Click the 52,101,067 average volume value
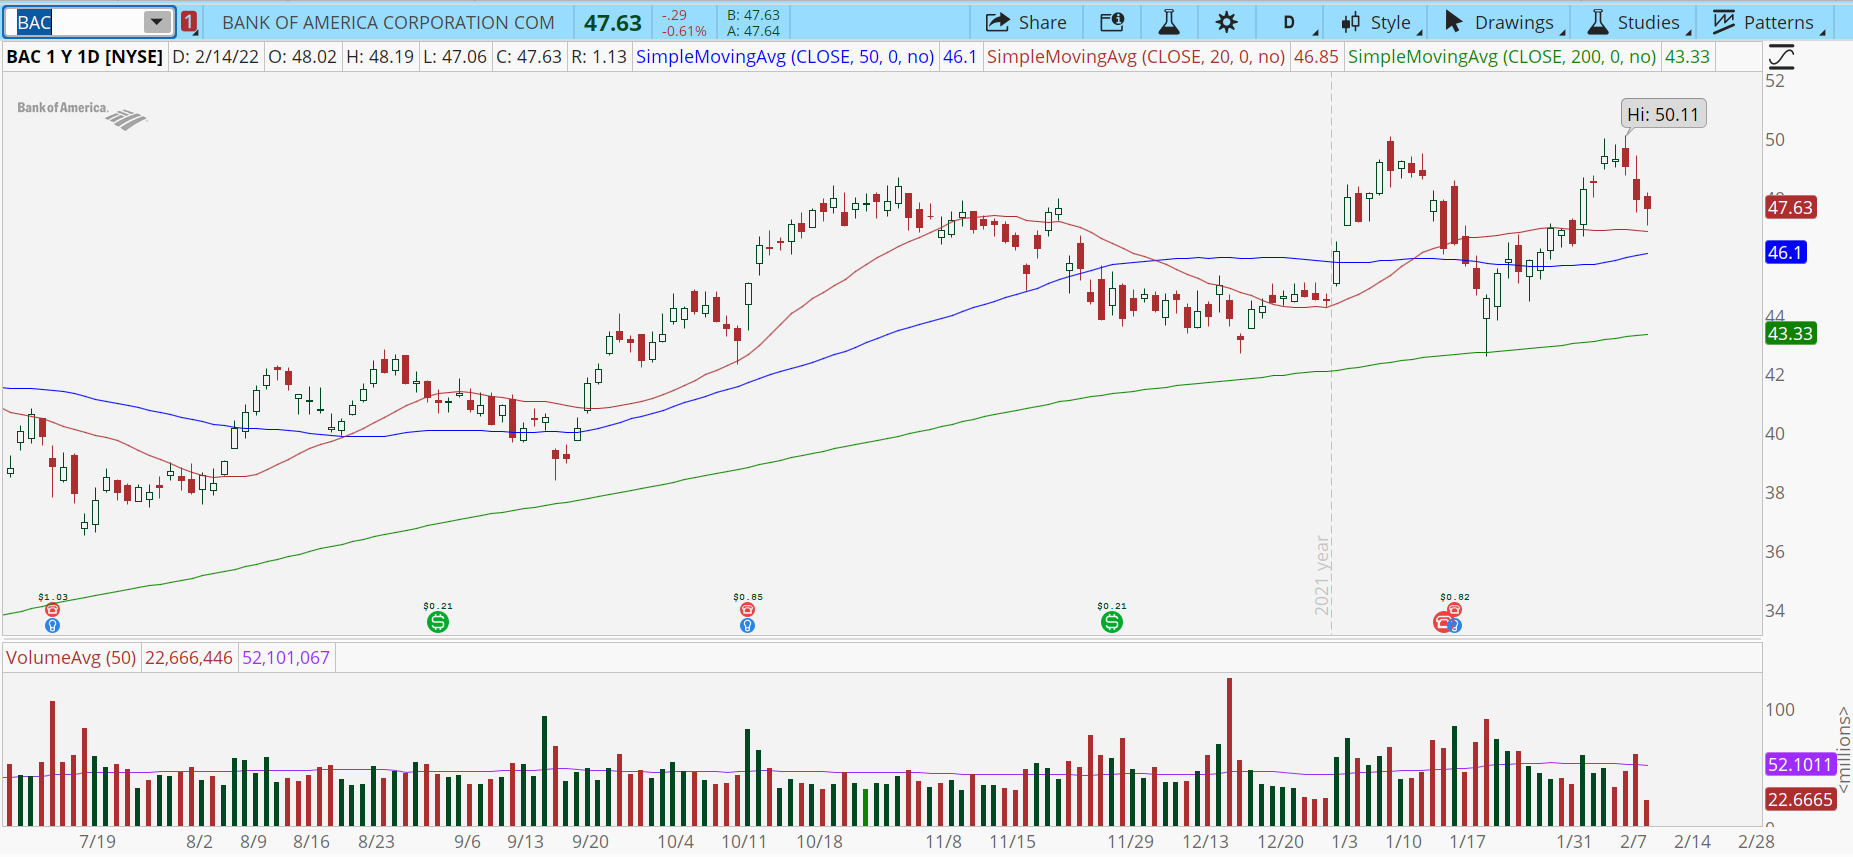The image size is (1853, 857). pos(286,658)
